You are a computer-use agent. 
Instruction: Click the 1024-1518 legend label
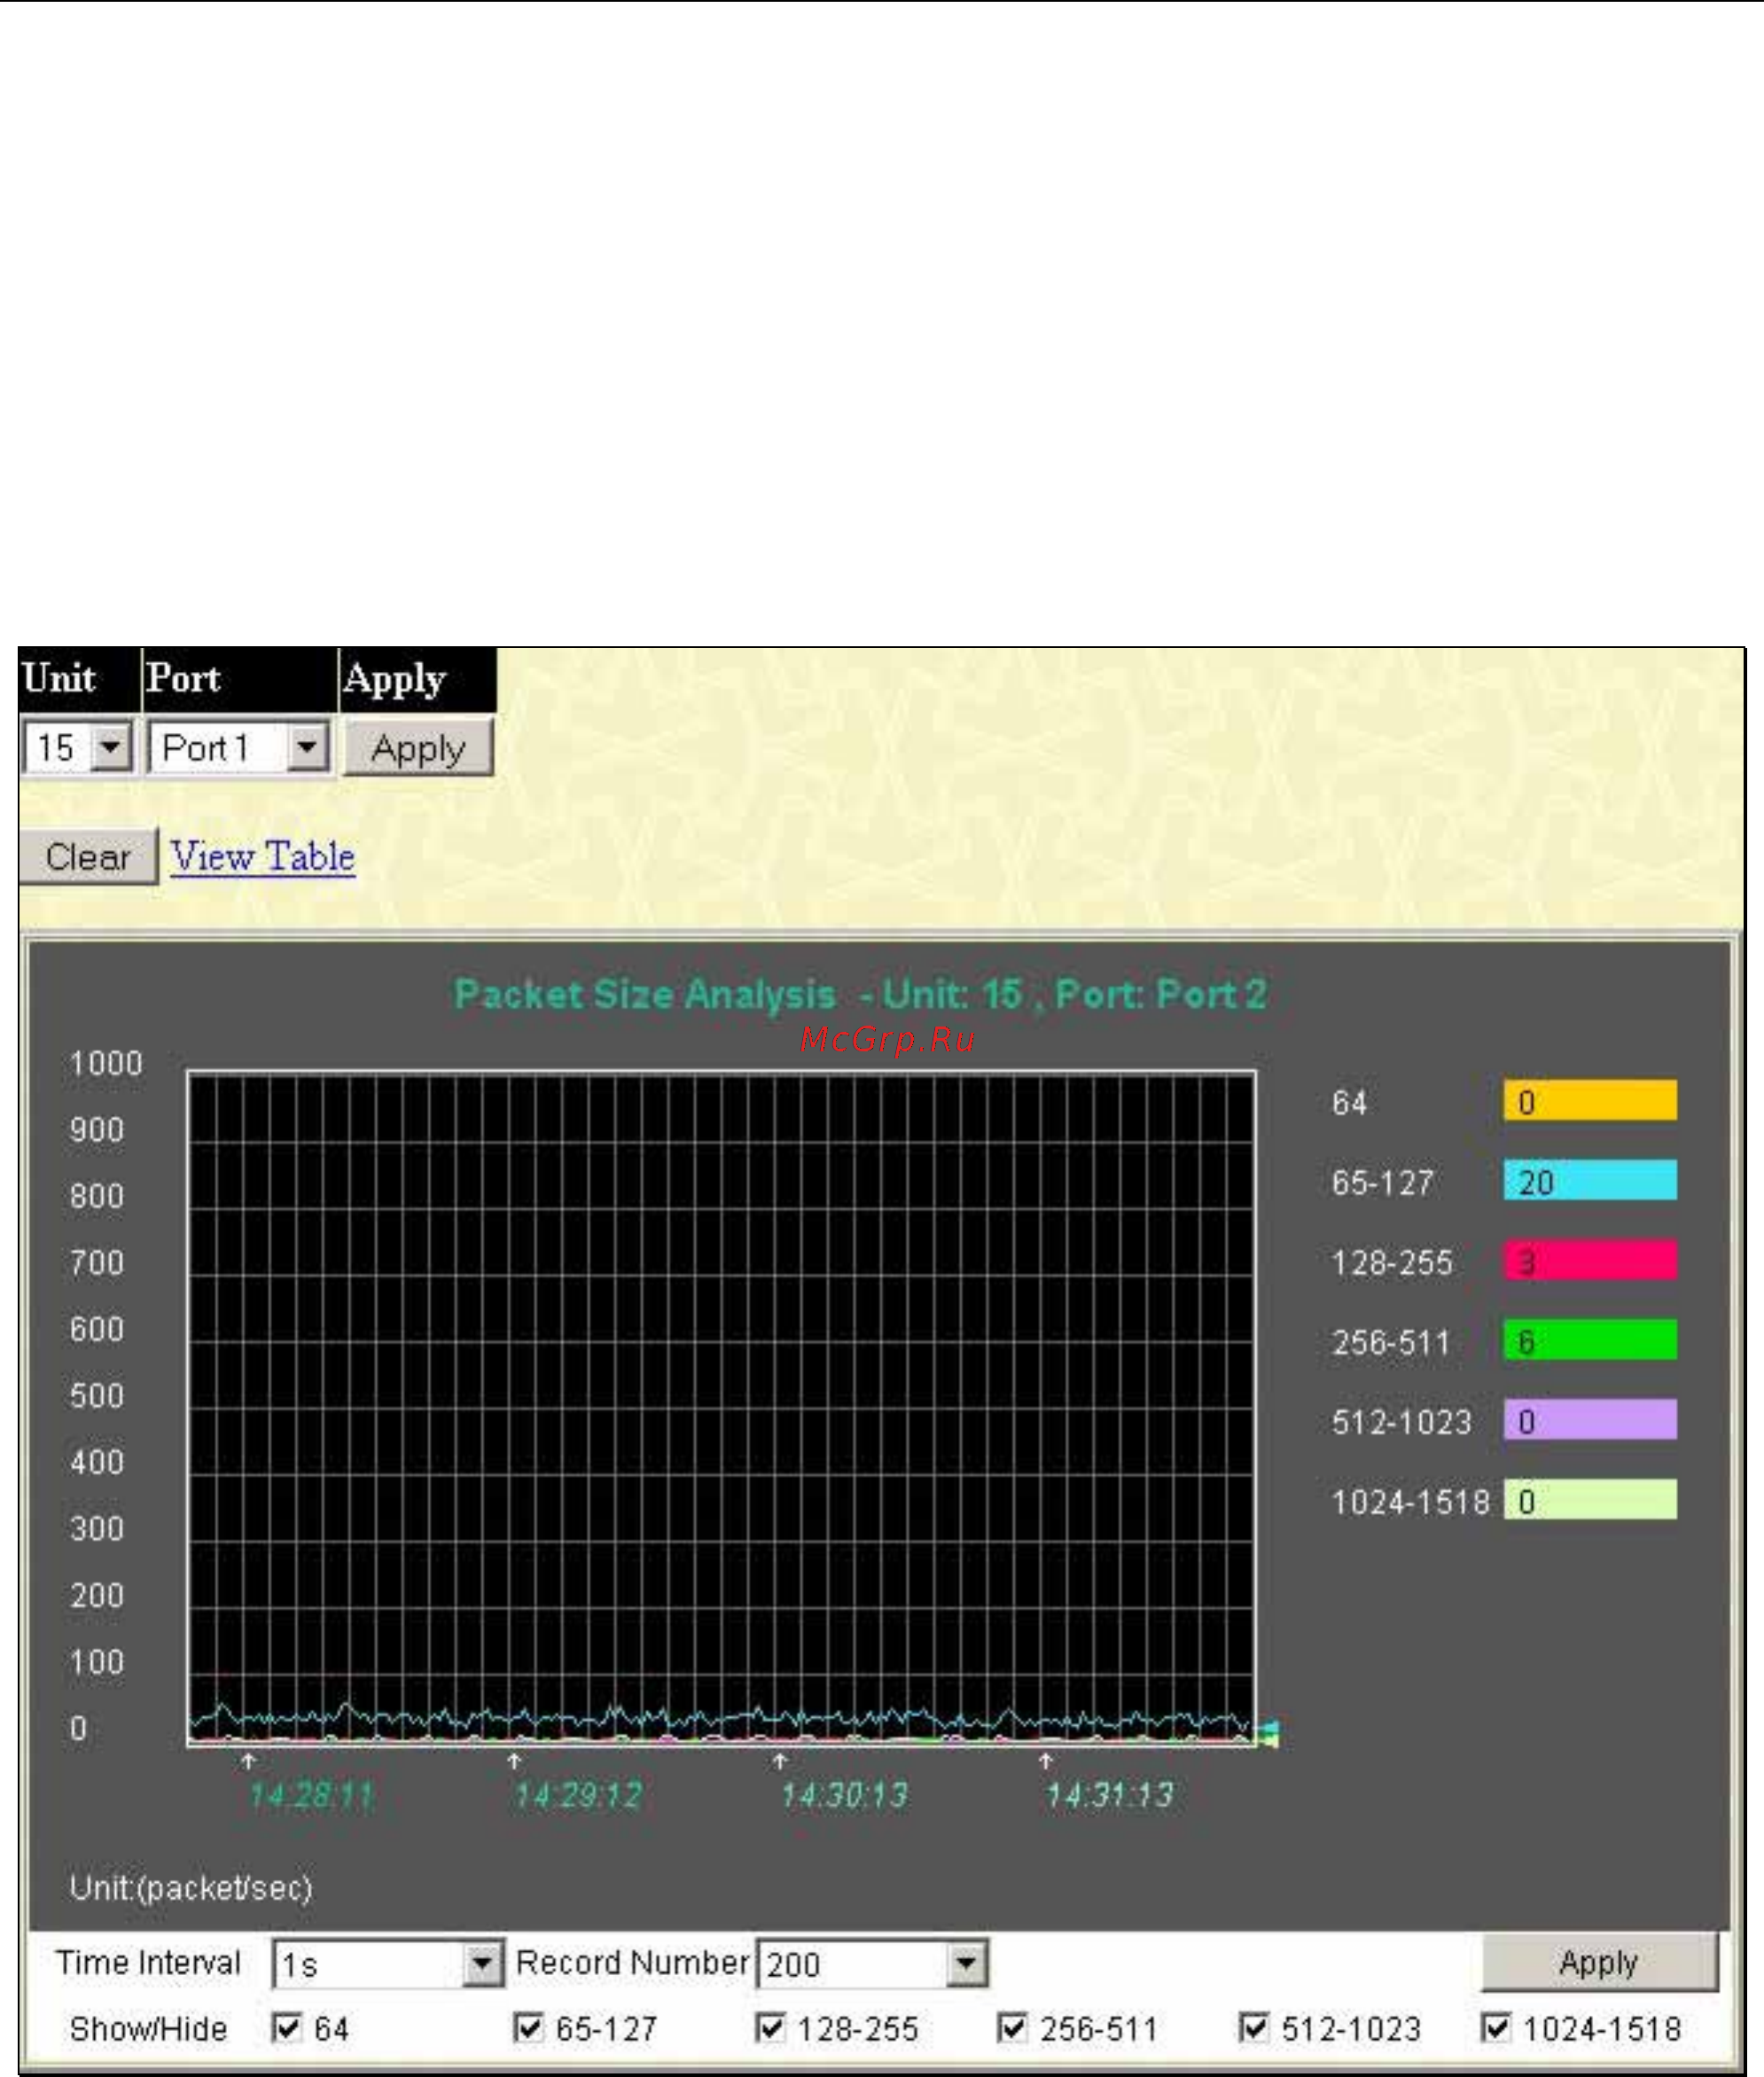pos(1411,1502)
